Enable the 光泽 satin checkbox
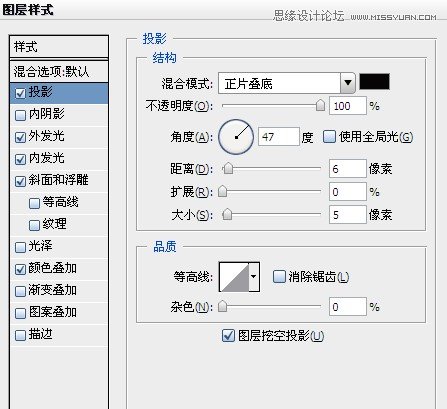Screen dimensions: 447x409 click(x=20, y=247)
